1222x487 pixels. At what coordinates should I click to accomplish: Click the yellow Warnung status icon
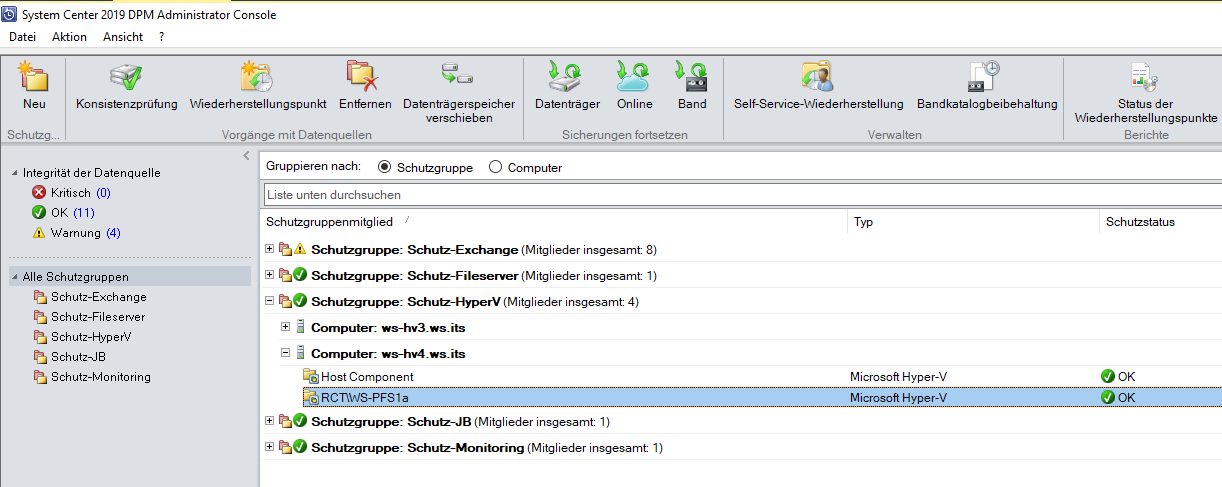pyautogui.click(x=39, y=232)
